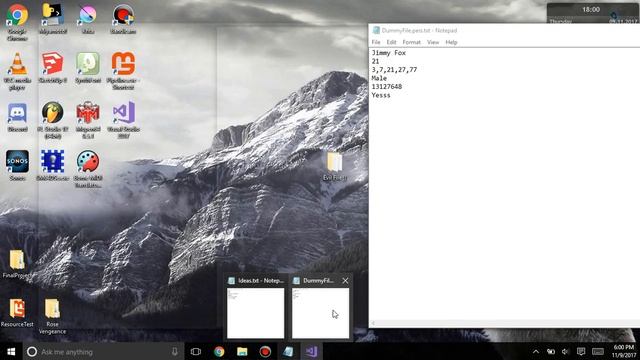The image size is (640, 360).
Task: Click the 'Male' line in Notepad
Action: click(379, 78)
